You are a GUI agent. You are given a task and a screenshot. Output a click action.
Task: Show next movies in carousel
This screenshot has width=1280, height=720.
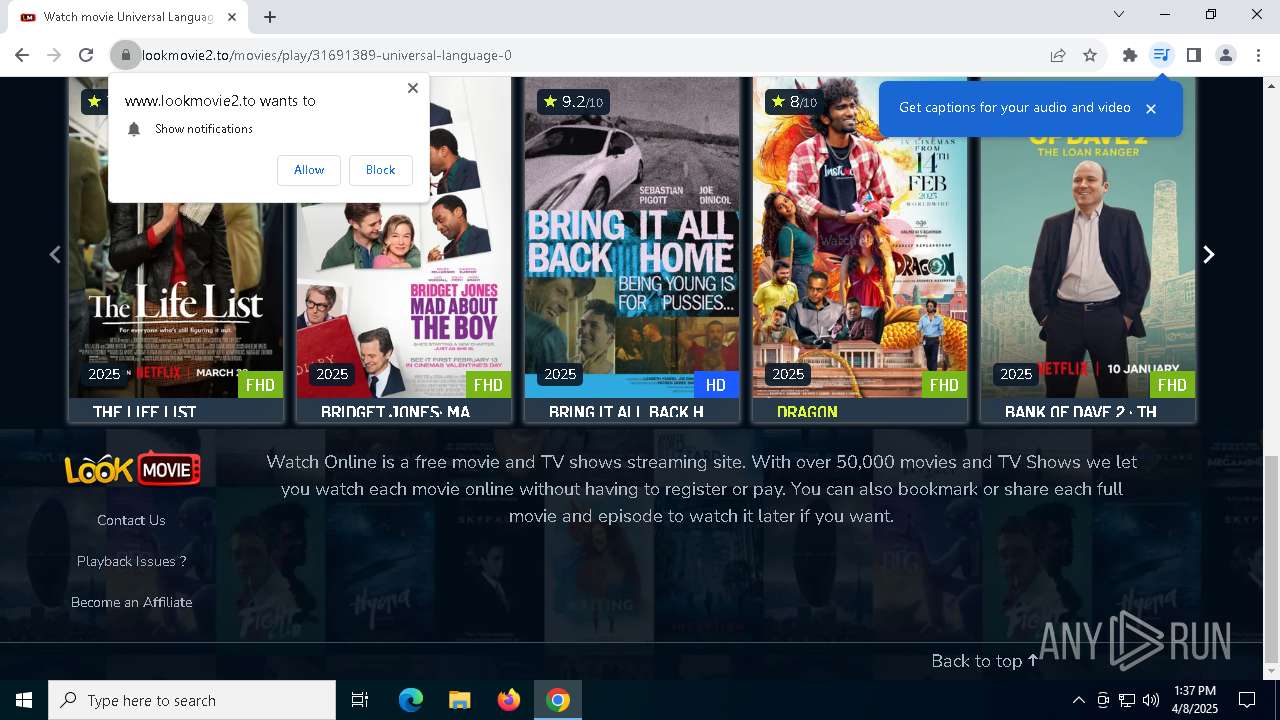click(x=1209, y=254)
